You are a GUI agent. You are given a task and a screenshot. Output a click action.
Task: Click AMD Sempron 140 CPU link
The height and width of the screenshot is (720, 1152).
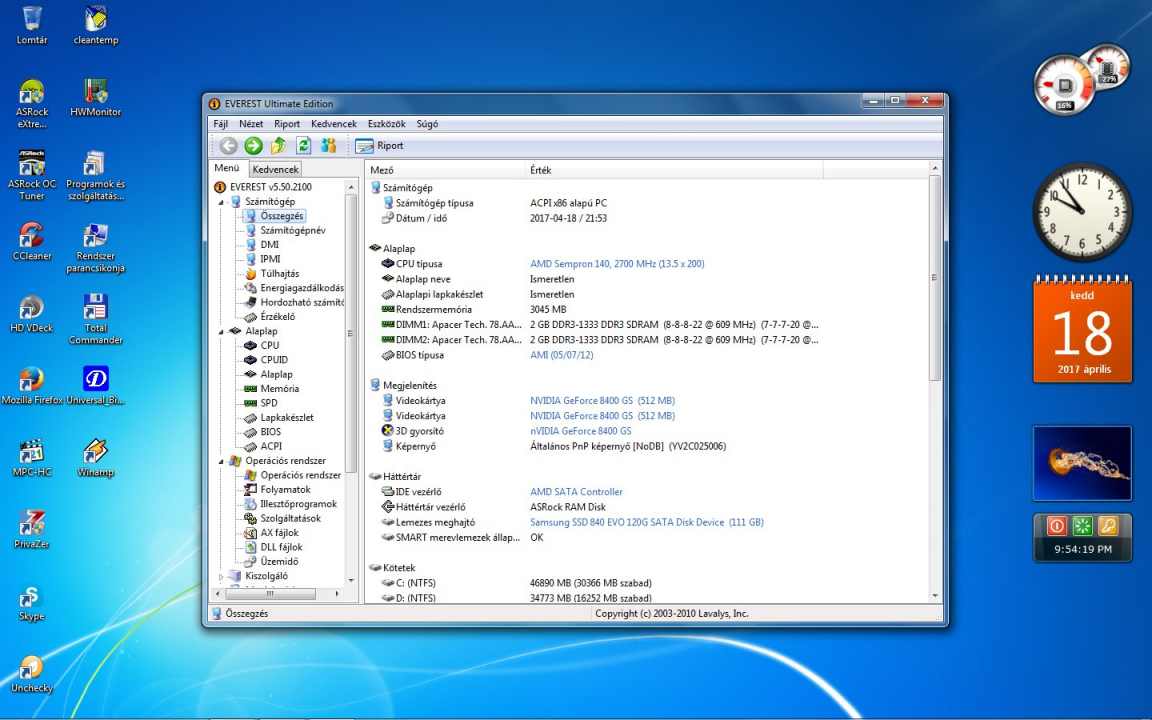coord(617,264)
